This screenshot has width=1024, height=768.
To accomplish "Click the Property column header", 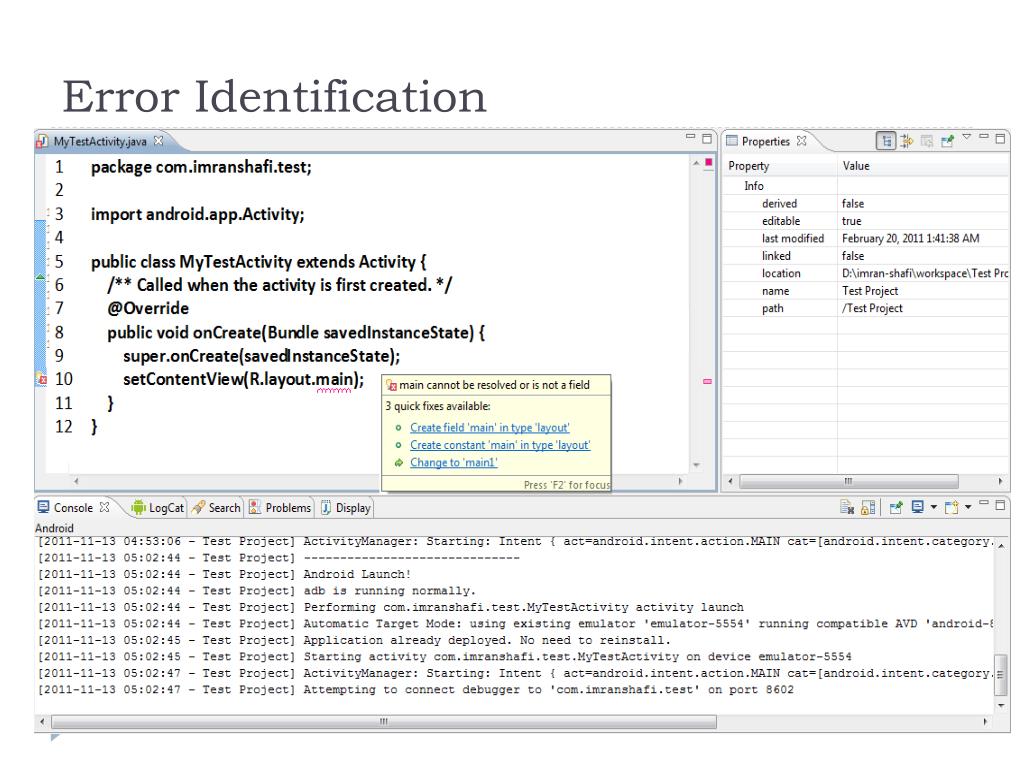I will [x=780, y=166].
